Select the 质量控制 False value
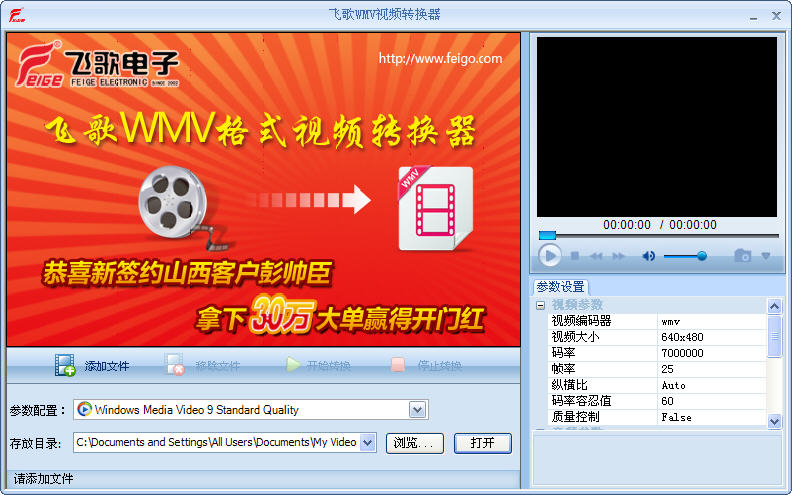Viewport: 792px width, 495px height. (712, 417)
